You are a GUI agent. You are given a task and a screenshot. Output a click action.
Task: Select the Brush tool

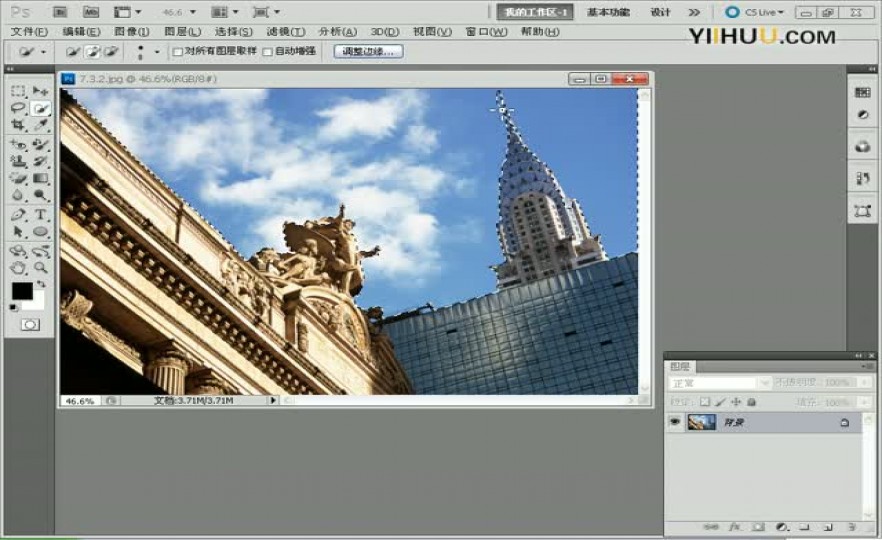coord(40,145)
